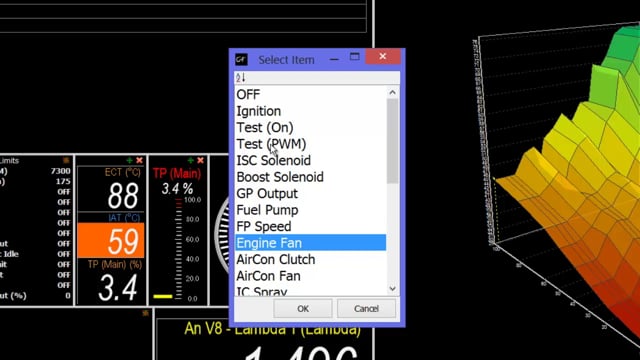Choose AirCon Clutch from the list

point(311,259)
